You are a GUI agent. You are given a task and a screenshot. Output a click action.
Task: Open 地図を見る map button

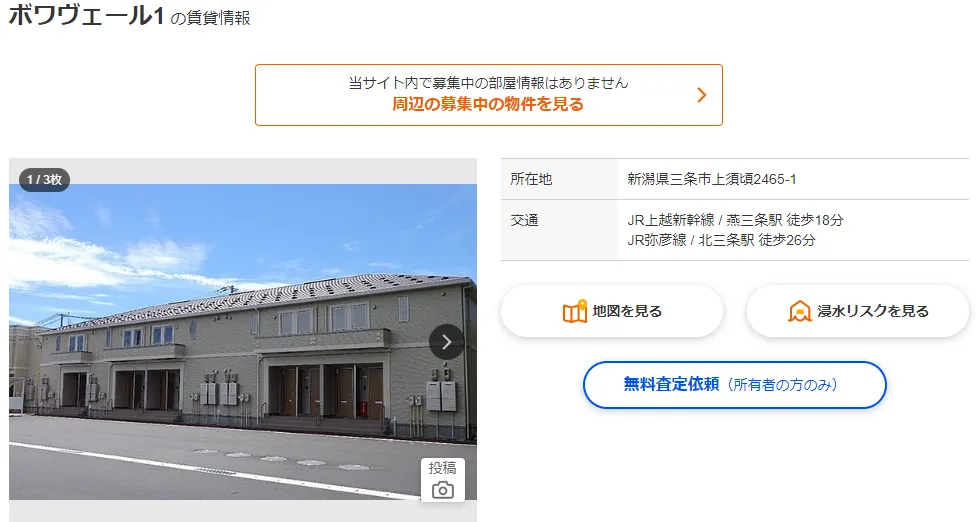[612, 311]
